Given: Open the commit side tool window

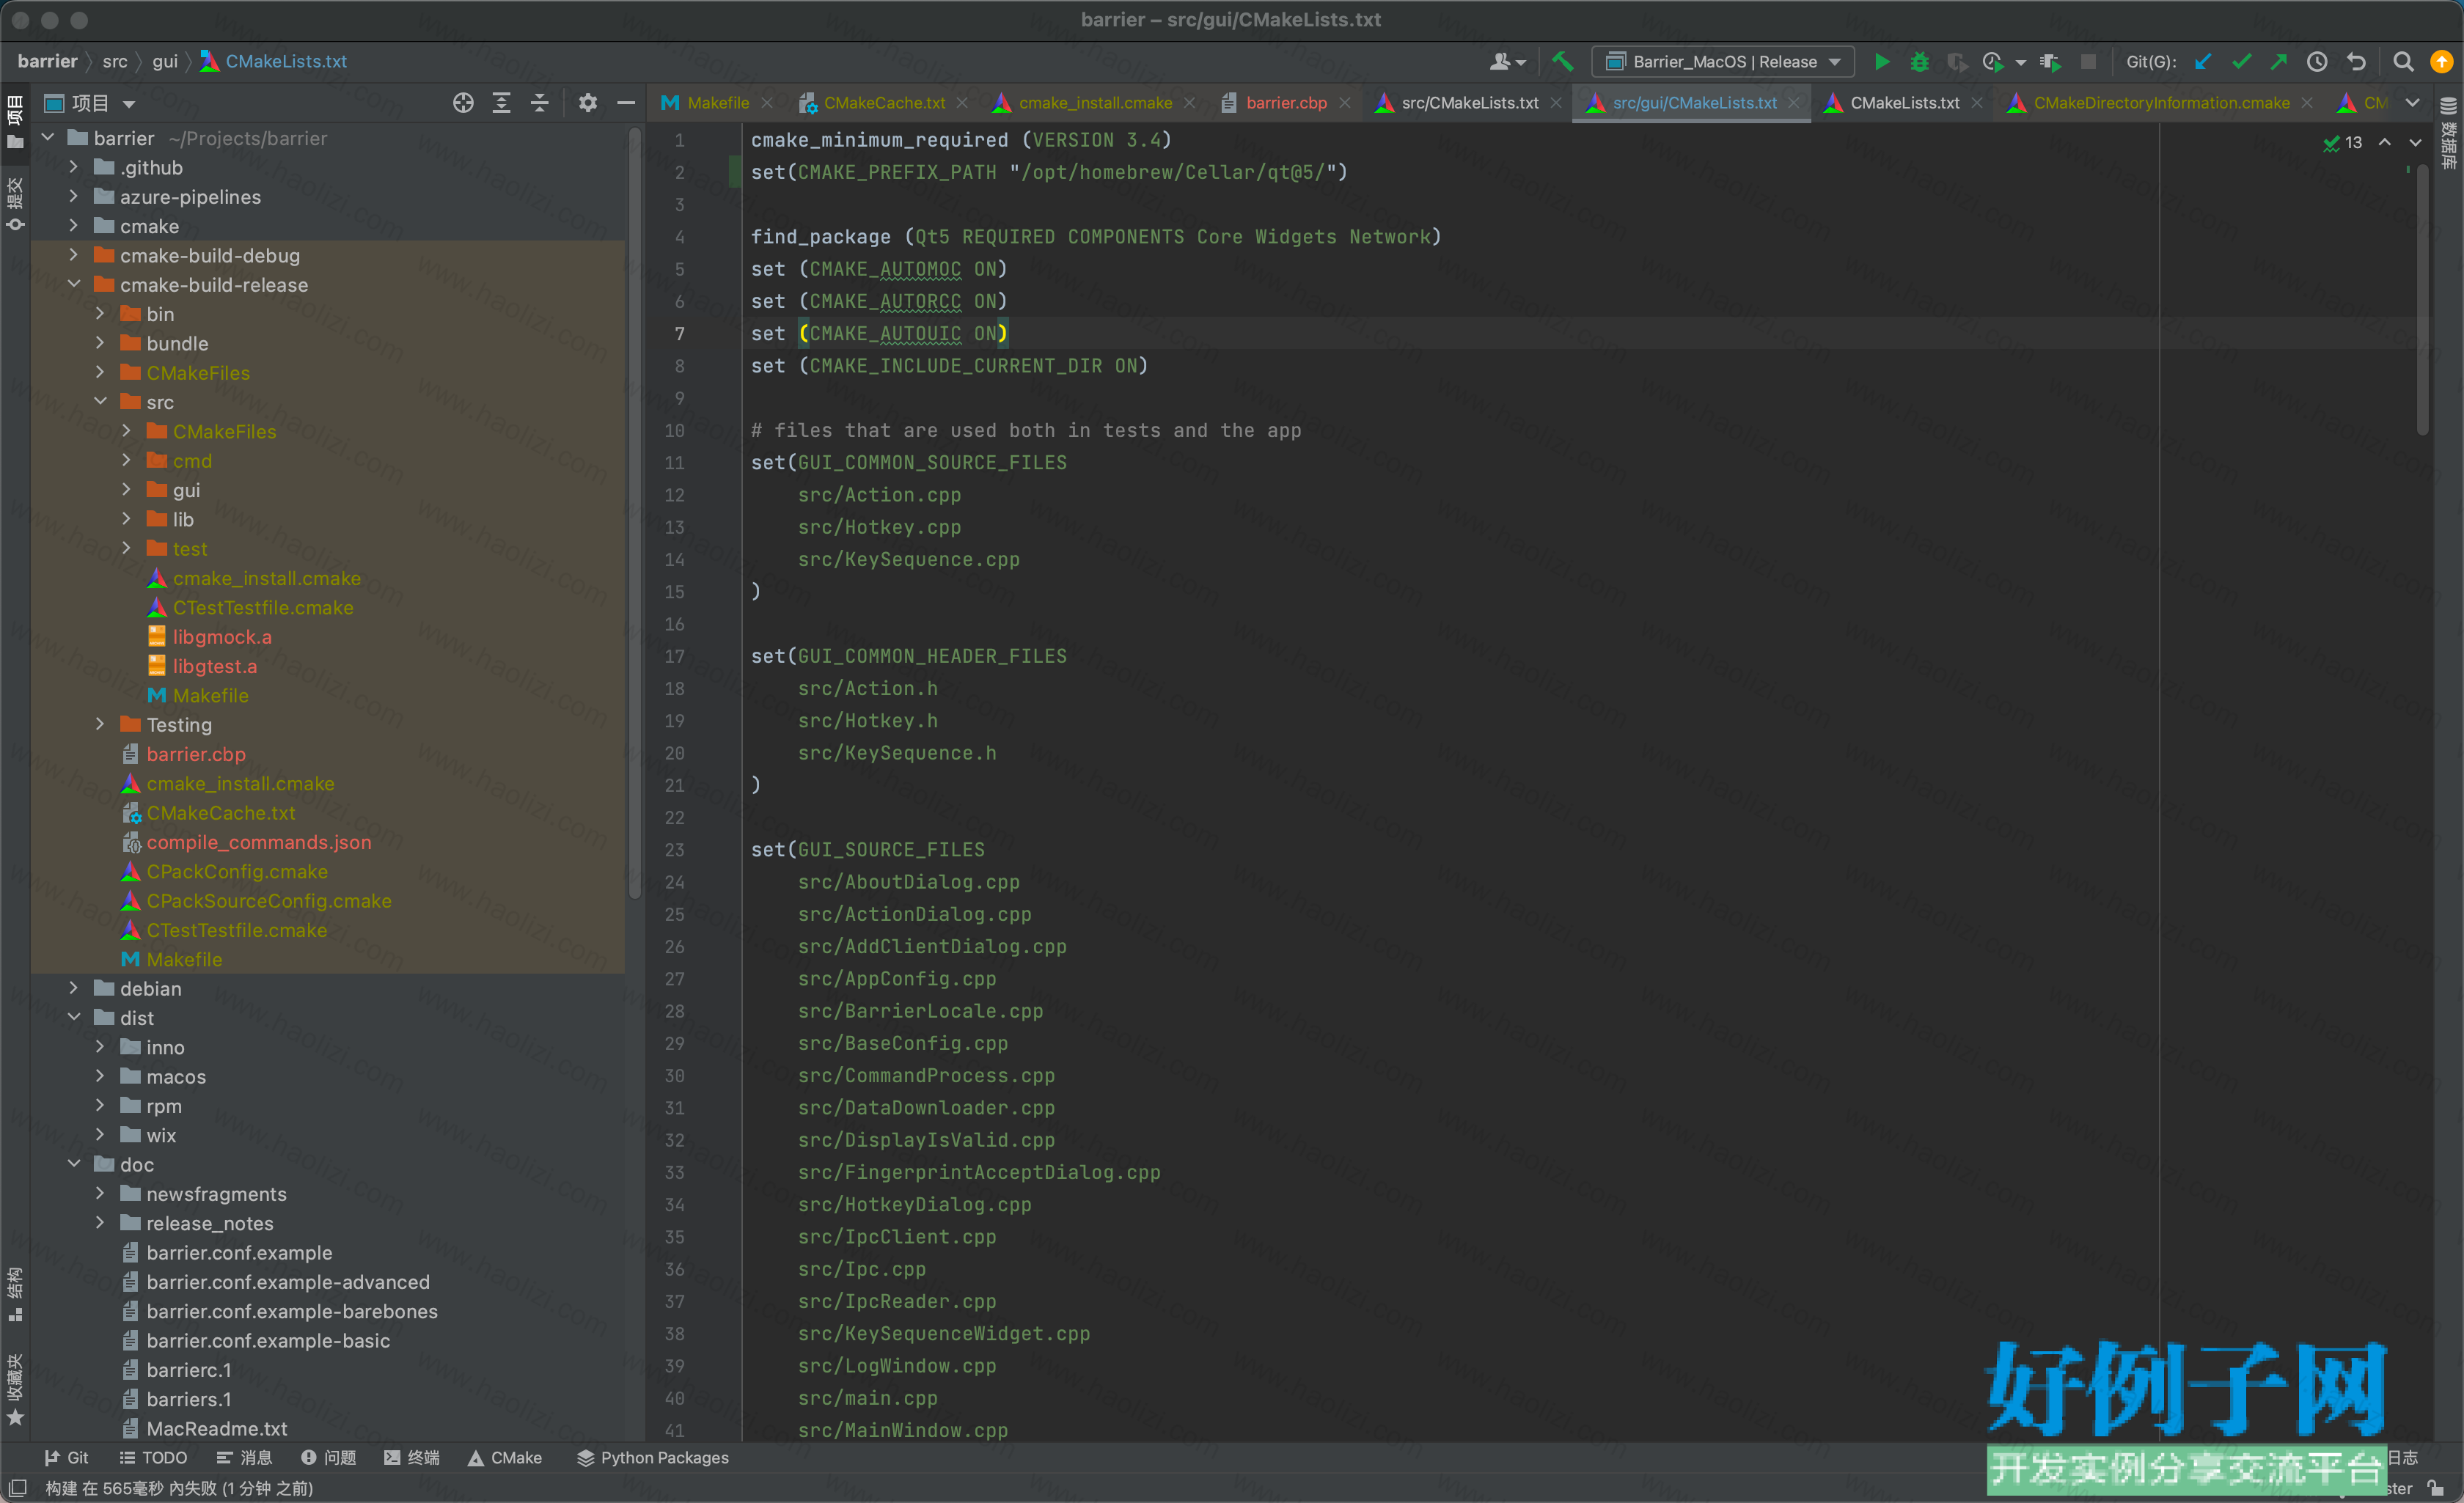Looking at the screenshot, I should (15, 204).
